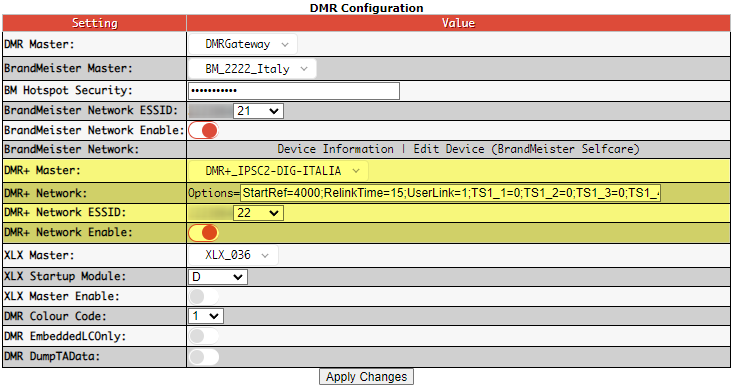
Task: Click the 'BM Hotspot Security:' label
Action: 68,90
